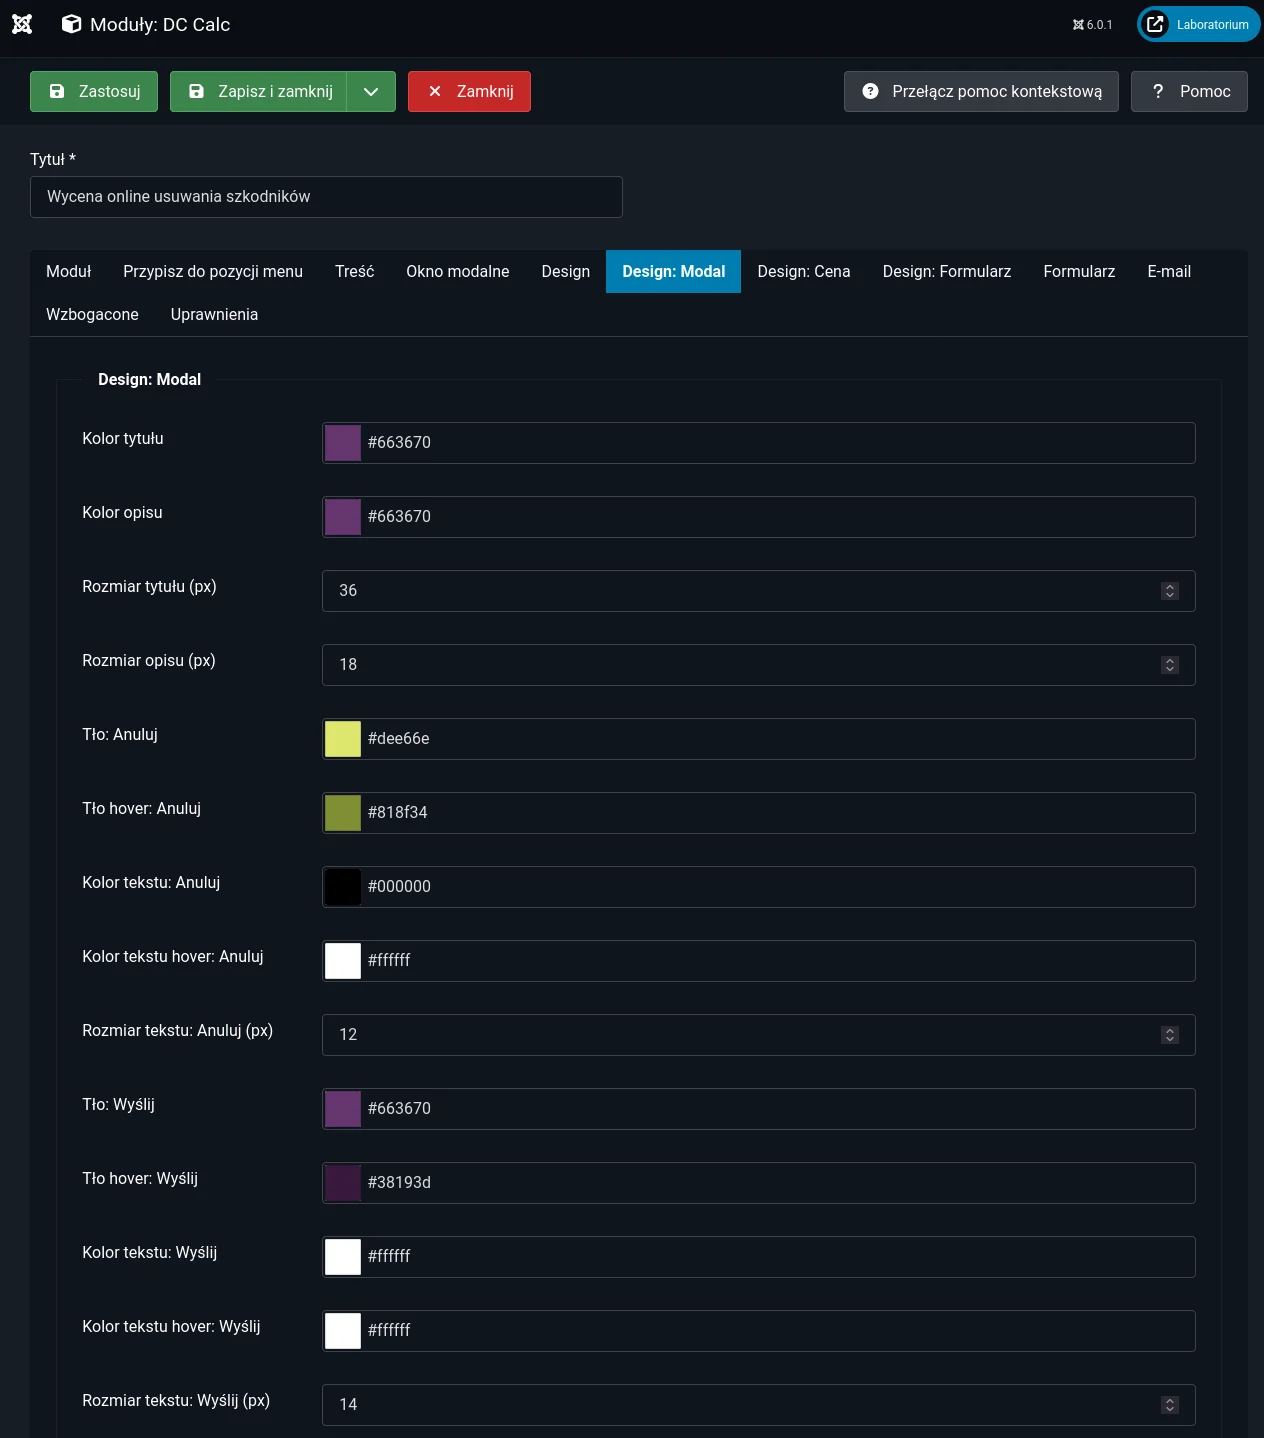Click the Joomla logo icon
The height and width of the screenshot is (1438, 1264).
pyautogui.click(x=22, y=24)
